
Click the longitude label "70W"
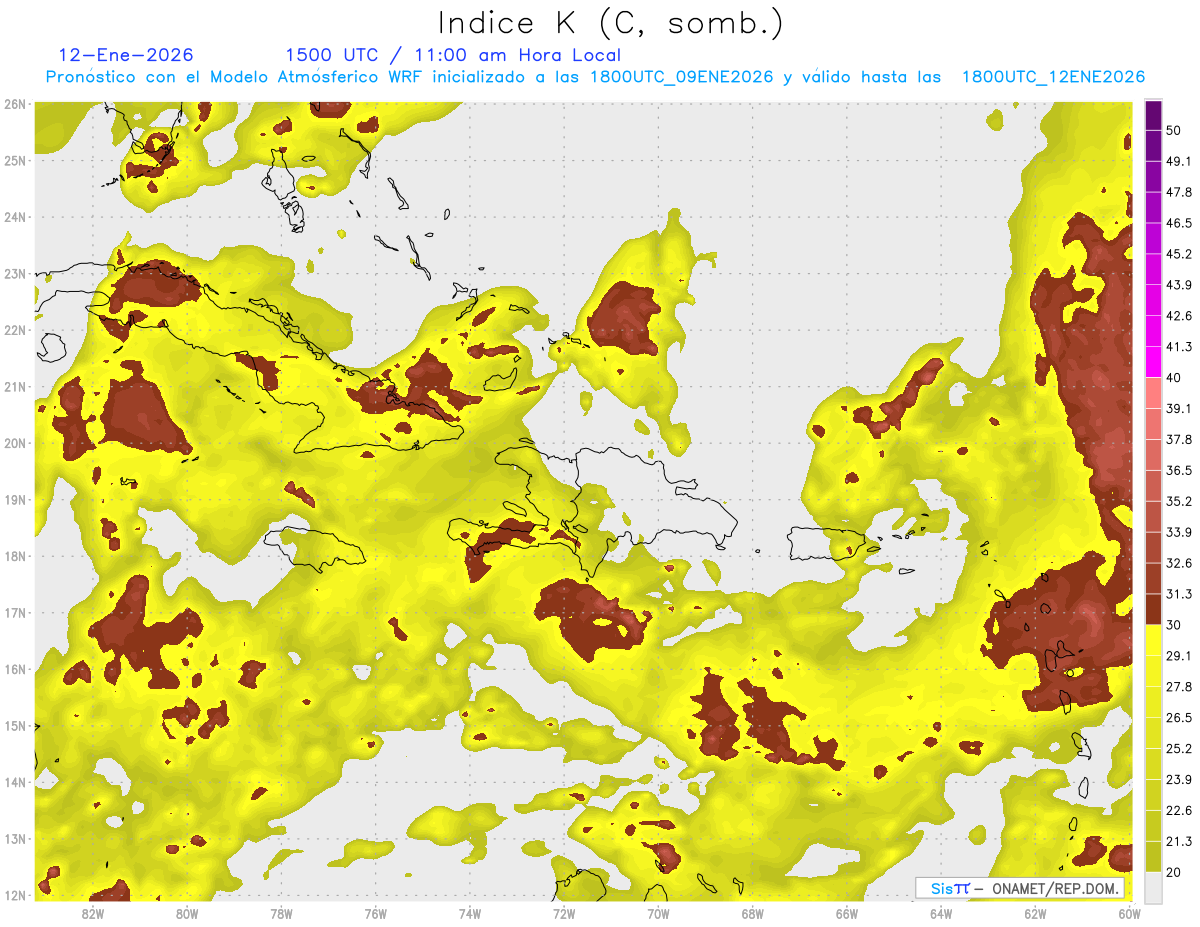pos(658,913)
